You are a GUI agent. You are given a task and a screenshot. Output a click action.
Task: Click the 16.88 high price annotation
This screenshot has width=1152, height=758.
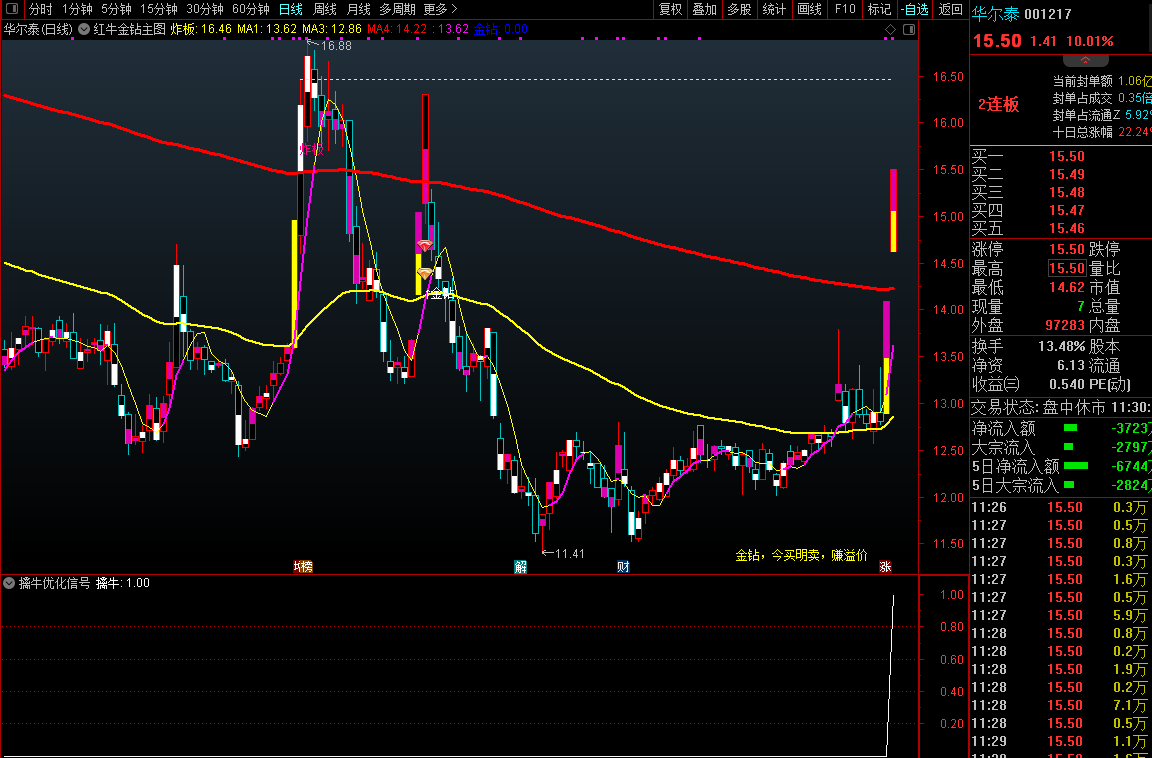336,46
